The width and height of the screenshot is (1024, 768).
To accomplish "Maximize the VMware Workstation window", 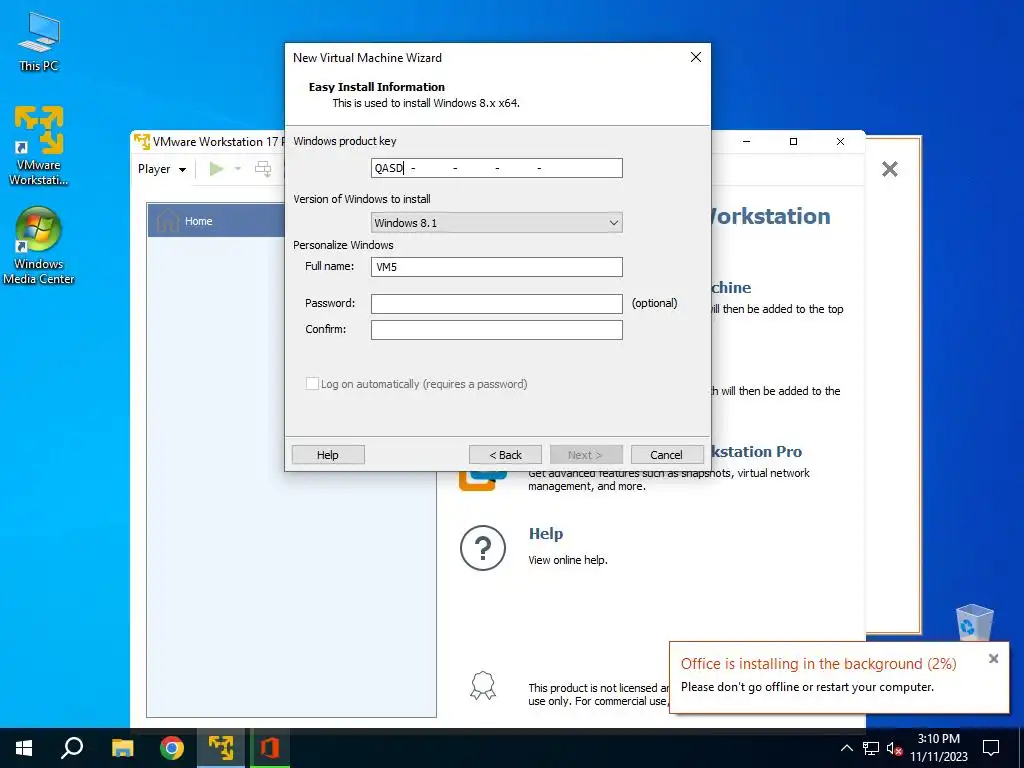I will pyautogui.click(x=793, y=141).
